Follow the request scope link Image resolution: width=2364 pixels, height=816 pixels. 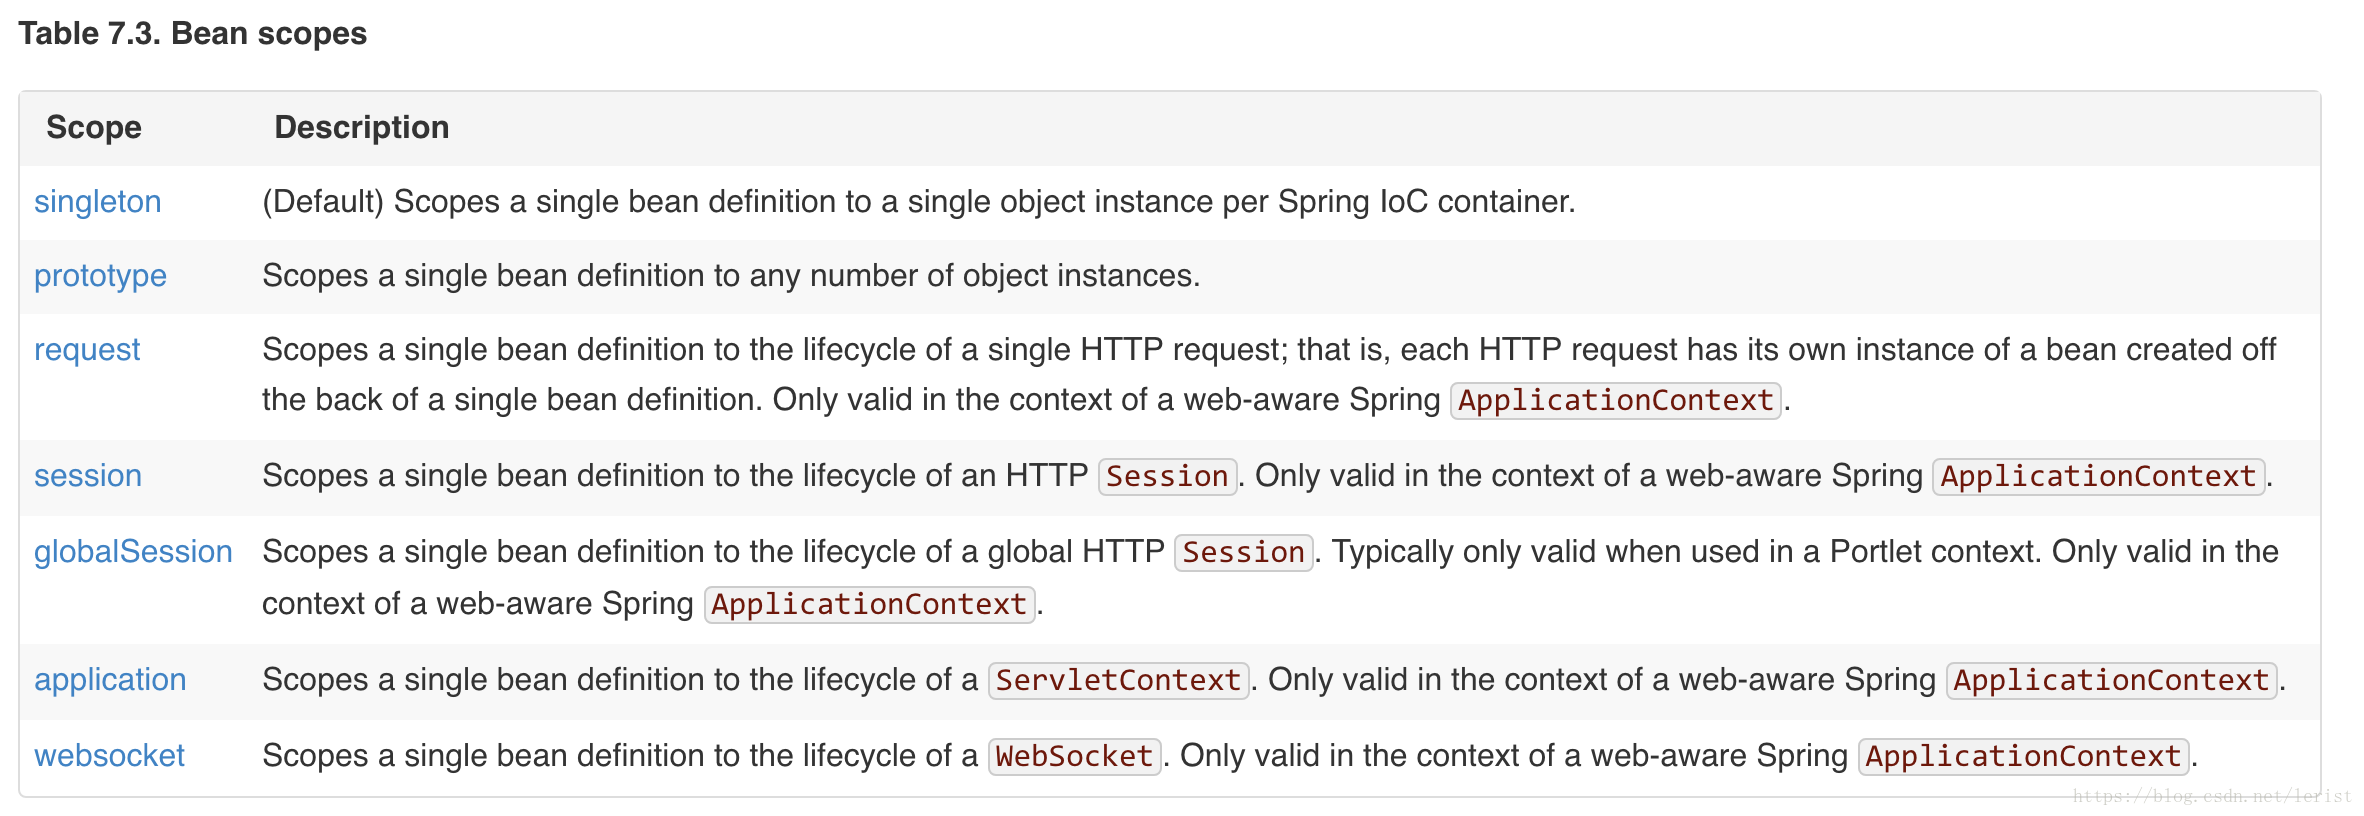pos(87,350)
